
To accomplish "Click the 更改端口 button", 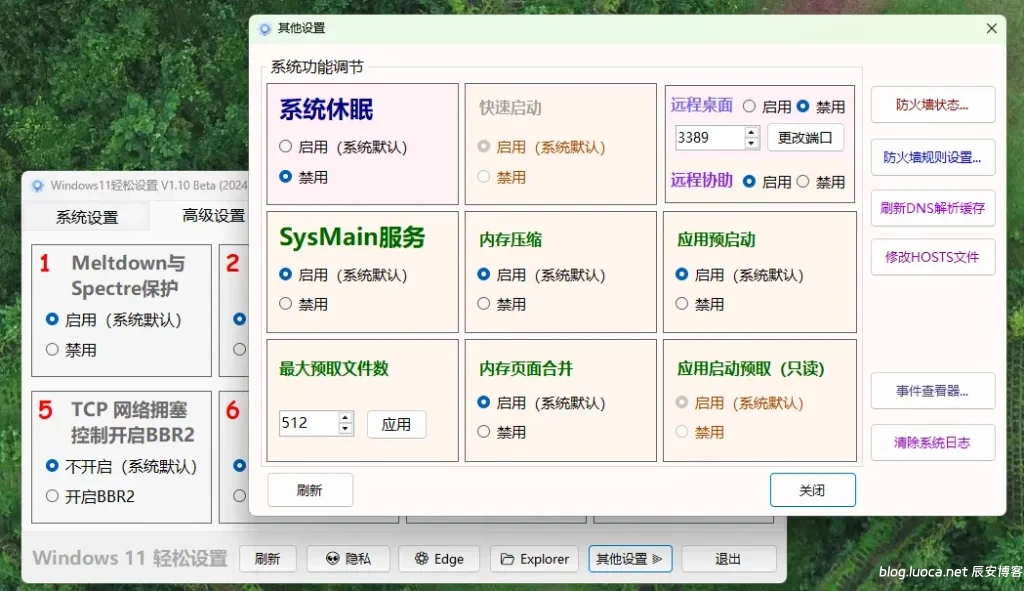I will (805, 138).
